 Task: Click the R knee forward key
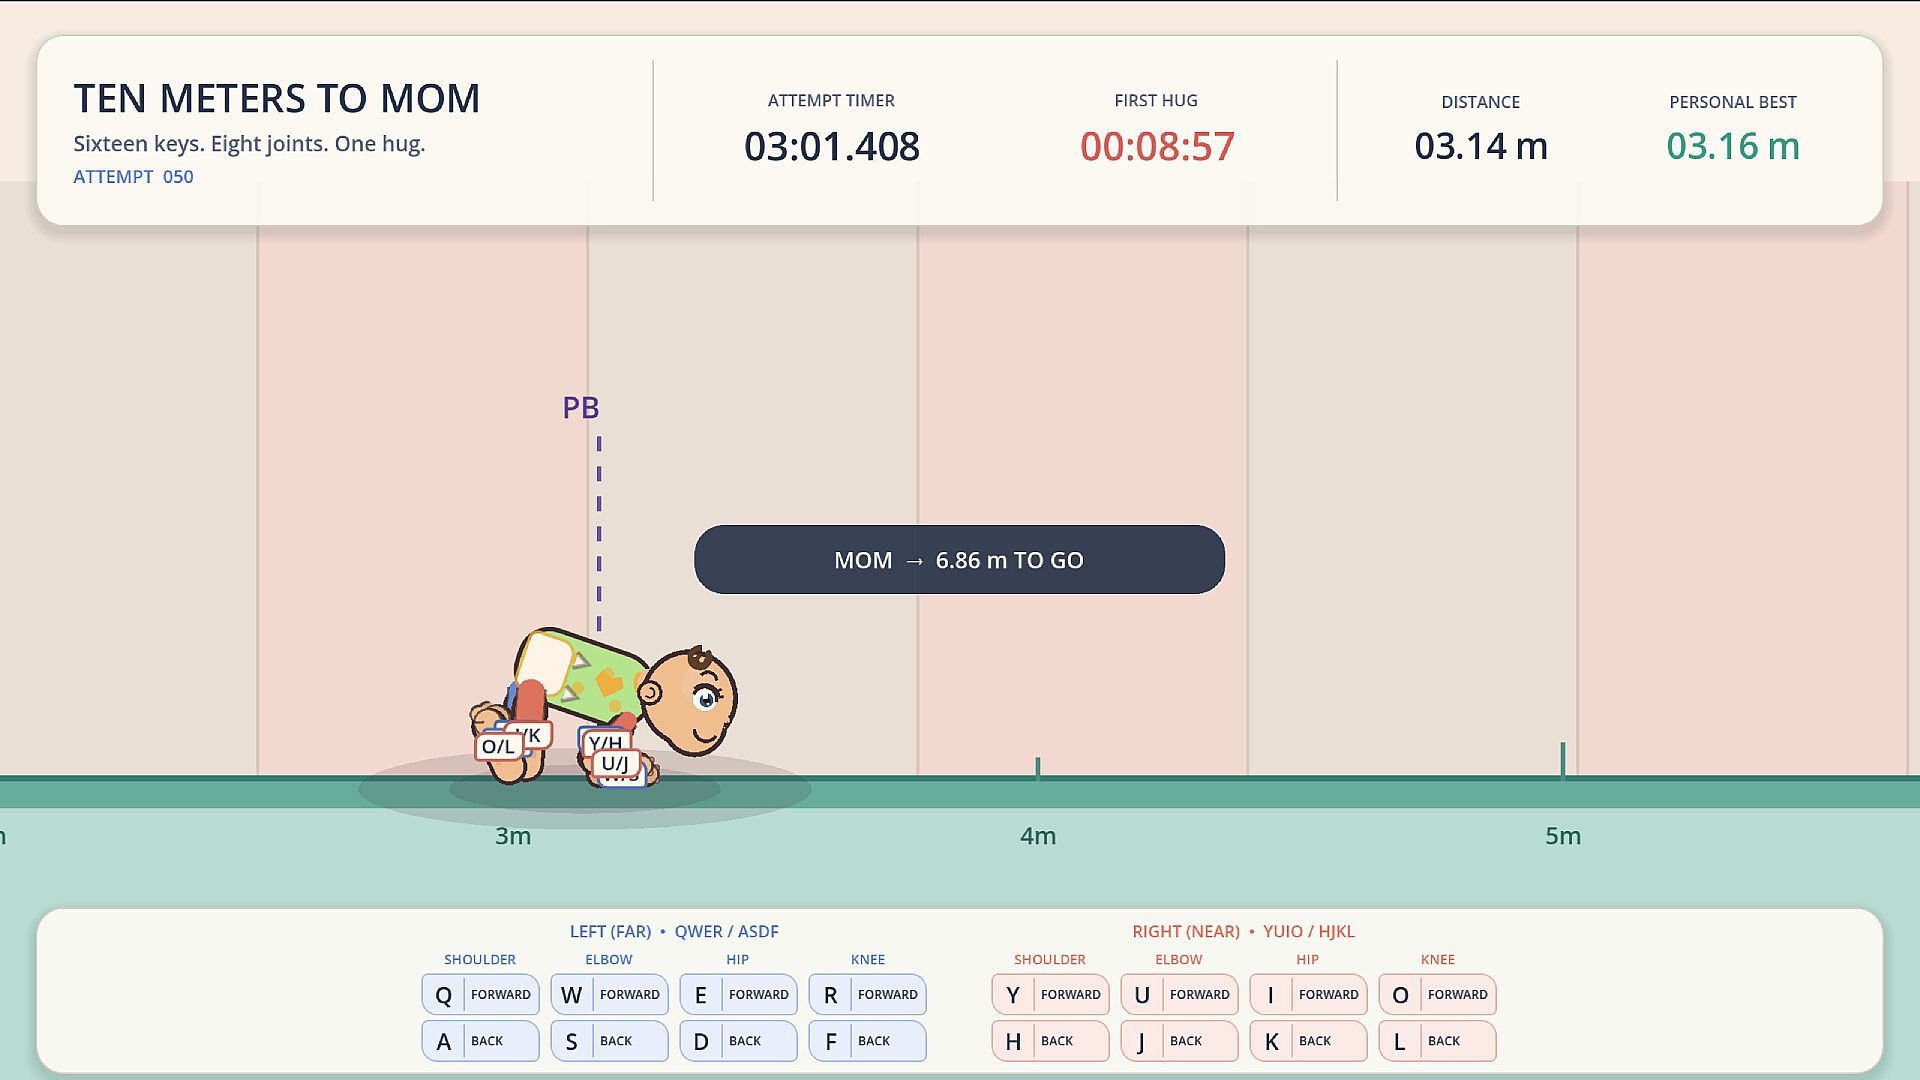tap(867, 994)
